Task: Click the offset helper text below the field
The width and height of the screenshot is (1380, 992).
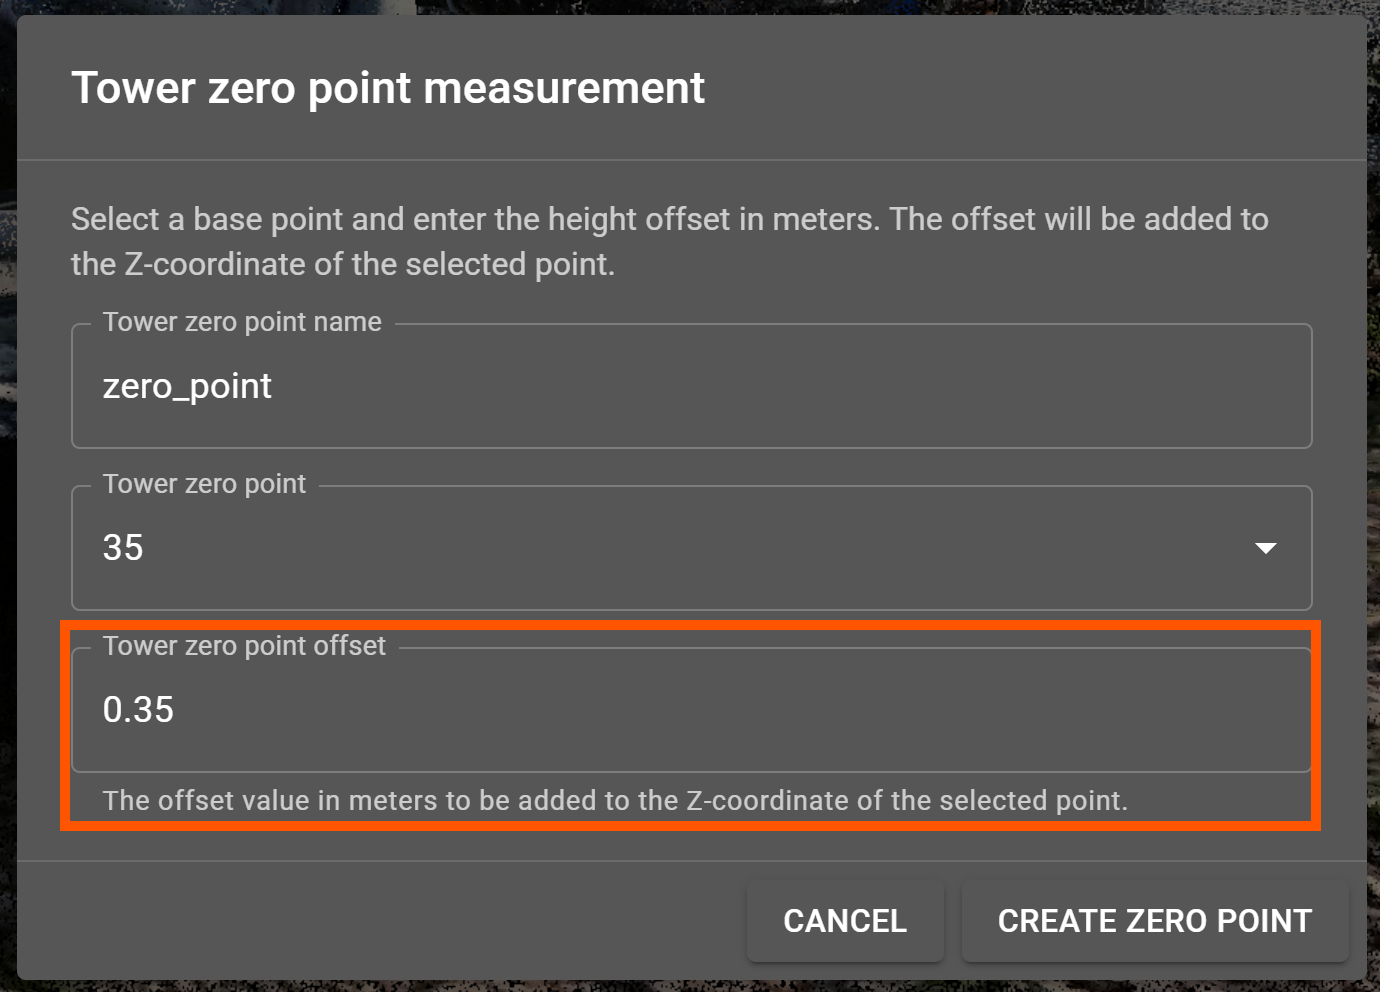Action: tap(615, 801)
